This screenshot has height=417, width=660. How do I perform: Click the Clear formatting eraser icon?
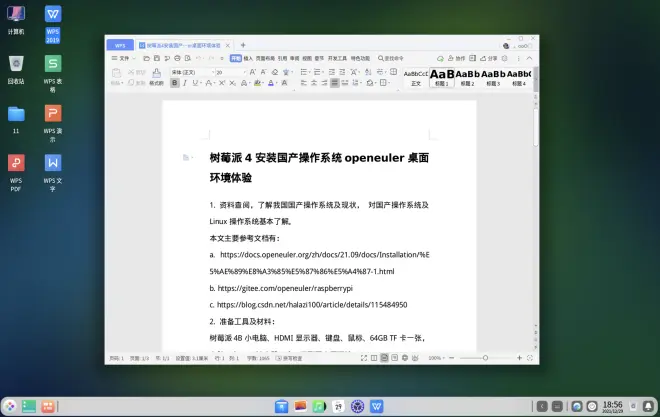coord(275,72)
